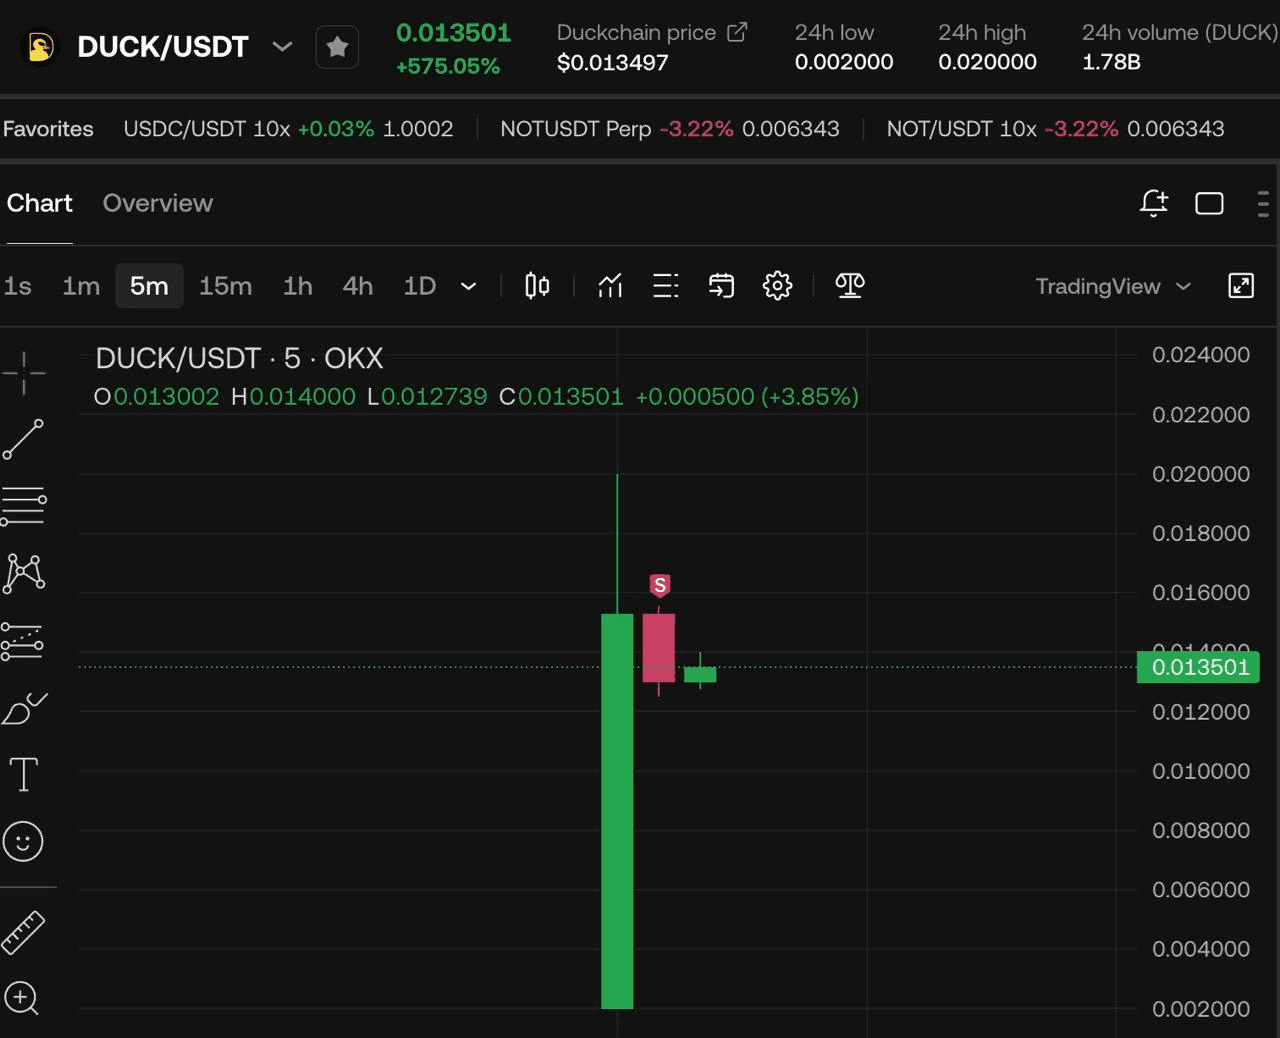1280x1038 pixels.
Task: Select the 1h timeframe
Action: coord(297,286)
